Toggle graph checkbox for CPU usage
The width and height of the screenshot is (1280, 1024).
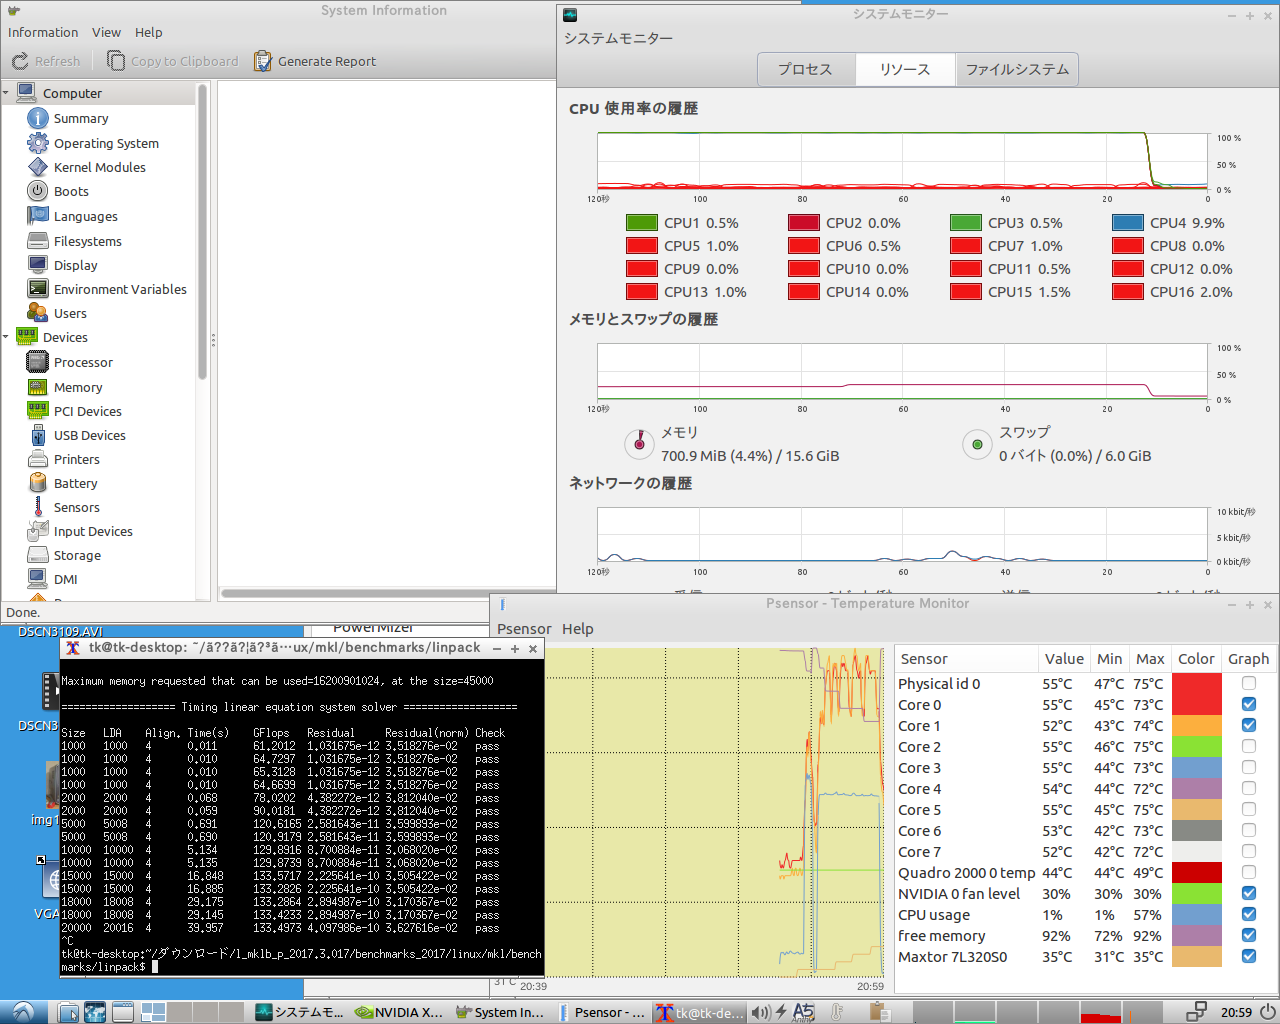[1248, 915]
